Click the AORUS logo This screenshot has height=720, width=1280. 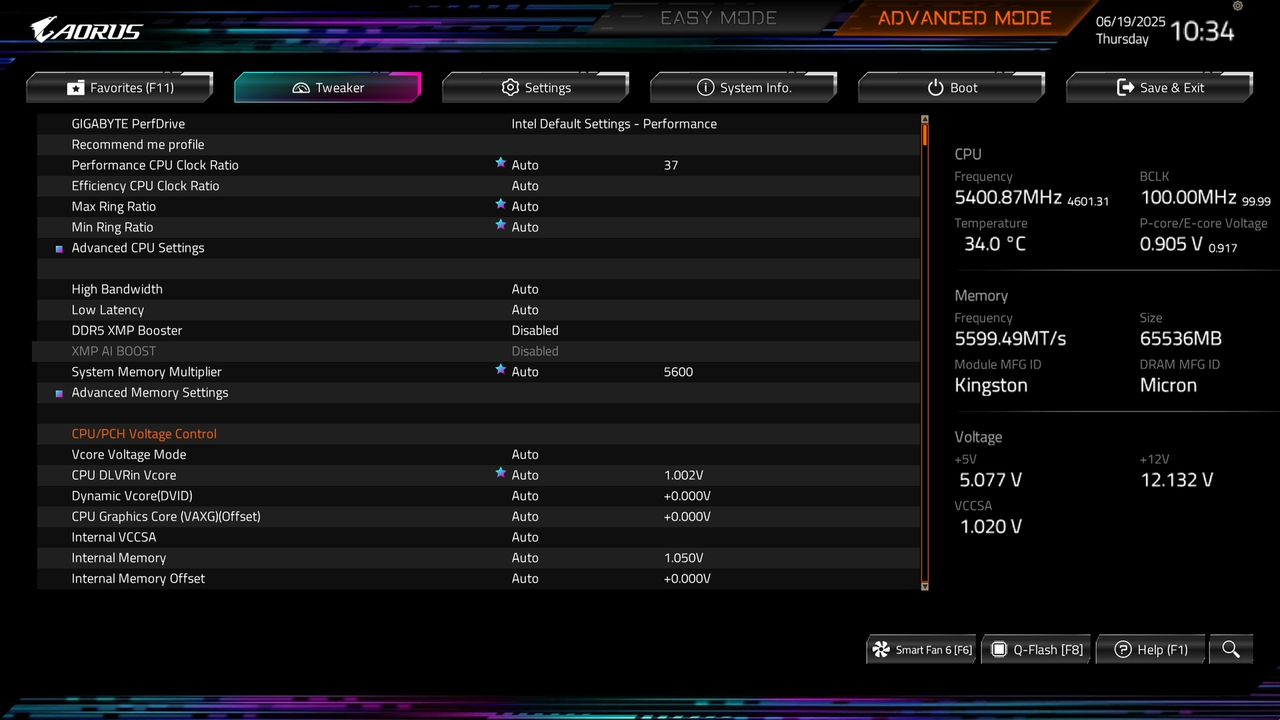[x=86, y=30]
